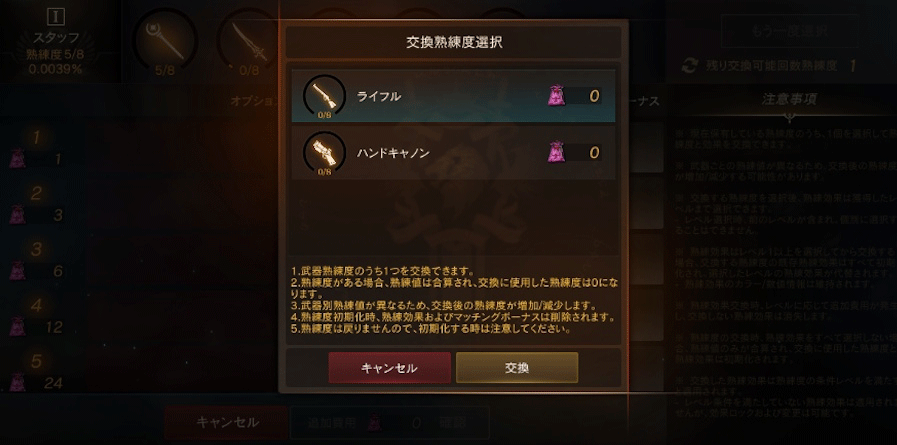Click the pink pouch icon beside ライフル
This screenshot has height=445, width=897.
pyautogui.click(x=555, y=96)
